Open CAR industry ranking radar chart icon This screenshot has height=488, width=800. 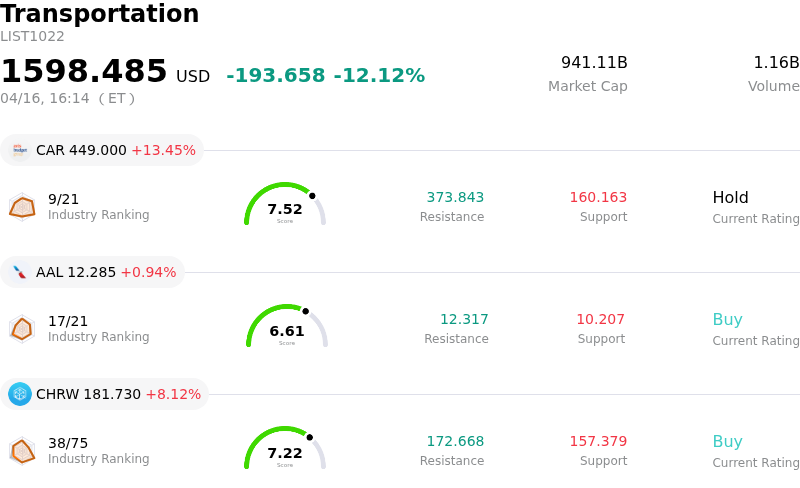coord(22,206)
